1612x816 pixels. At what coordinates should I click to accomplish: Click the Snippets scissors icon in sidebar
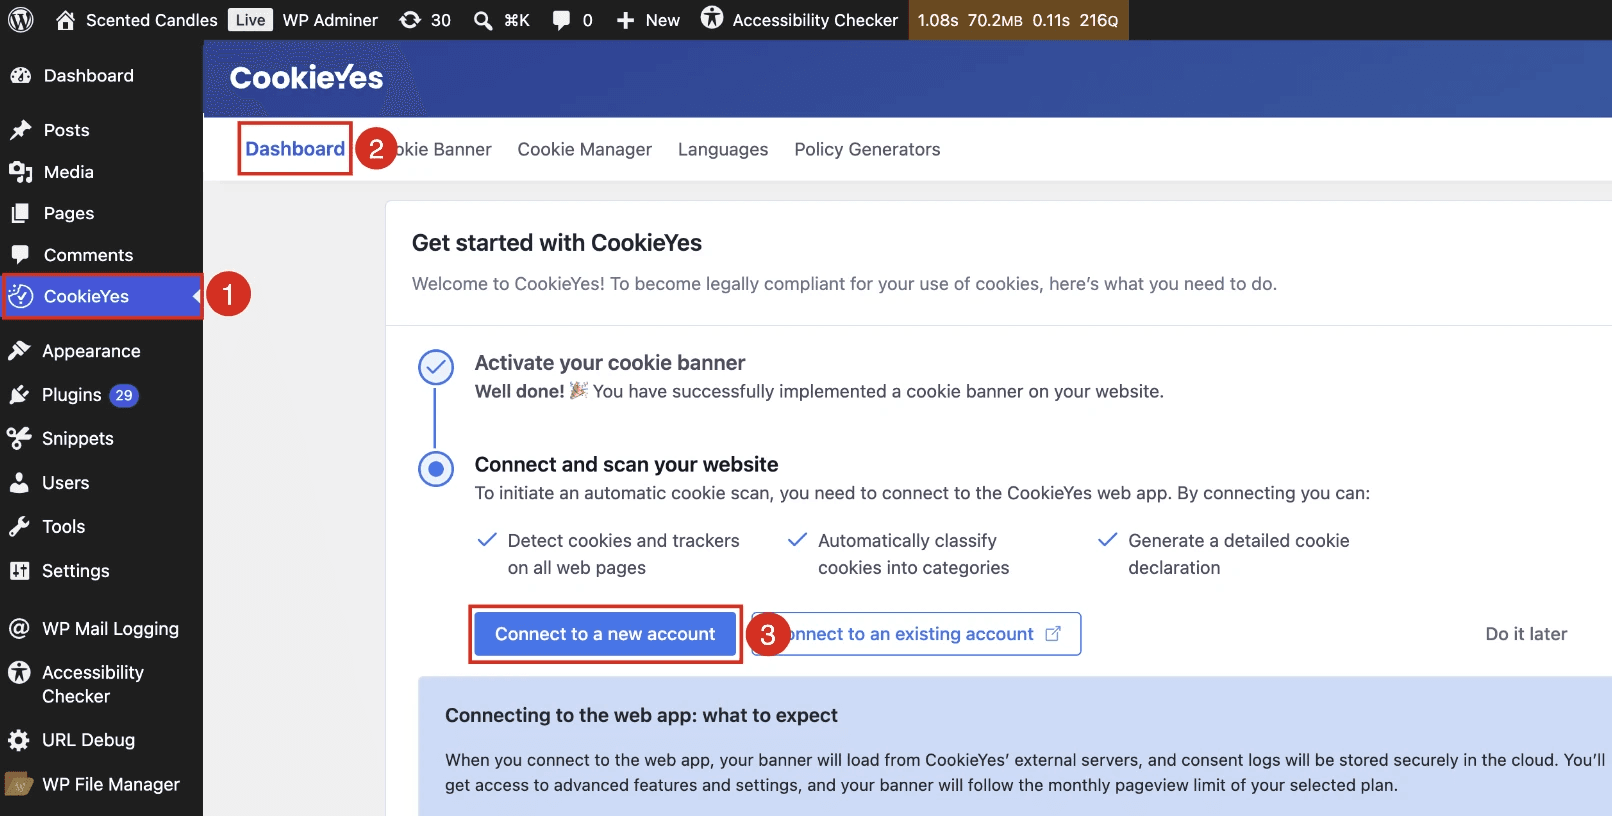tap(19, 438)
